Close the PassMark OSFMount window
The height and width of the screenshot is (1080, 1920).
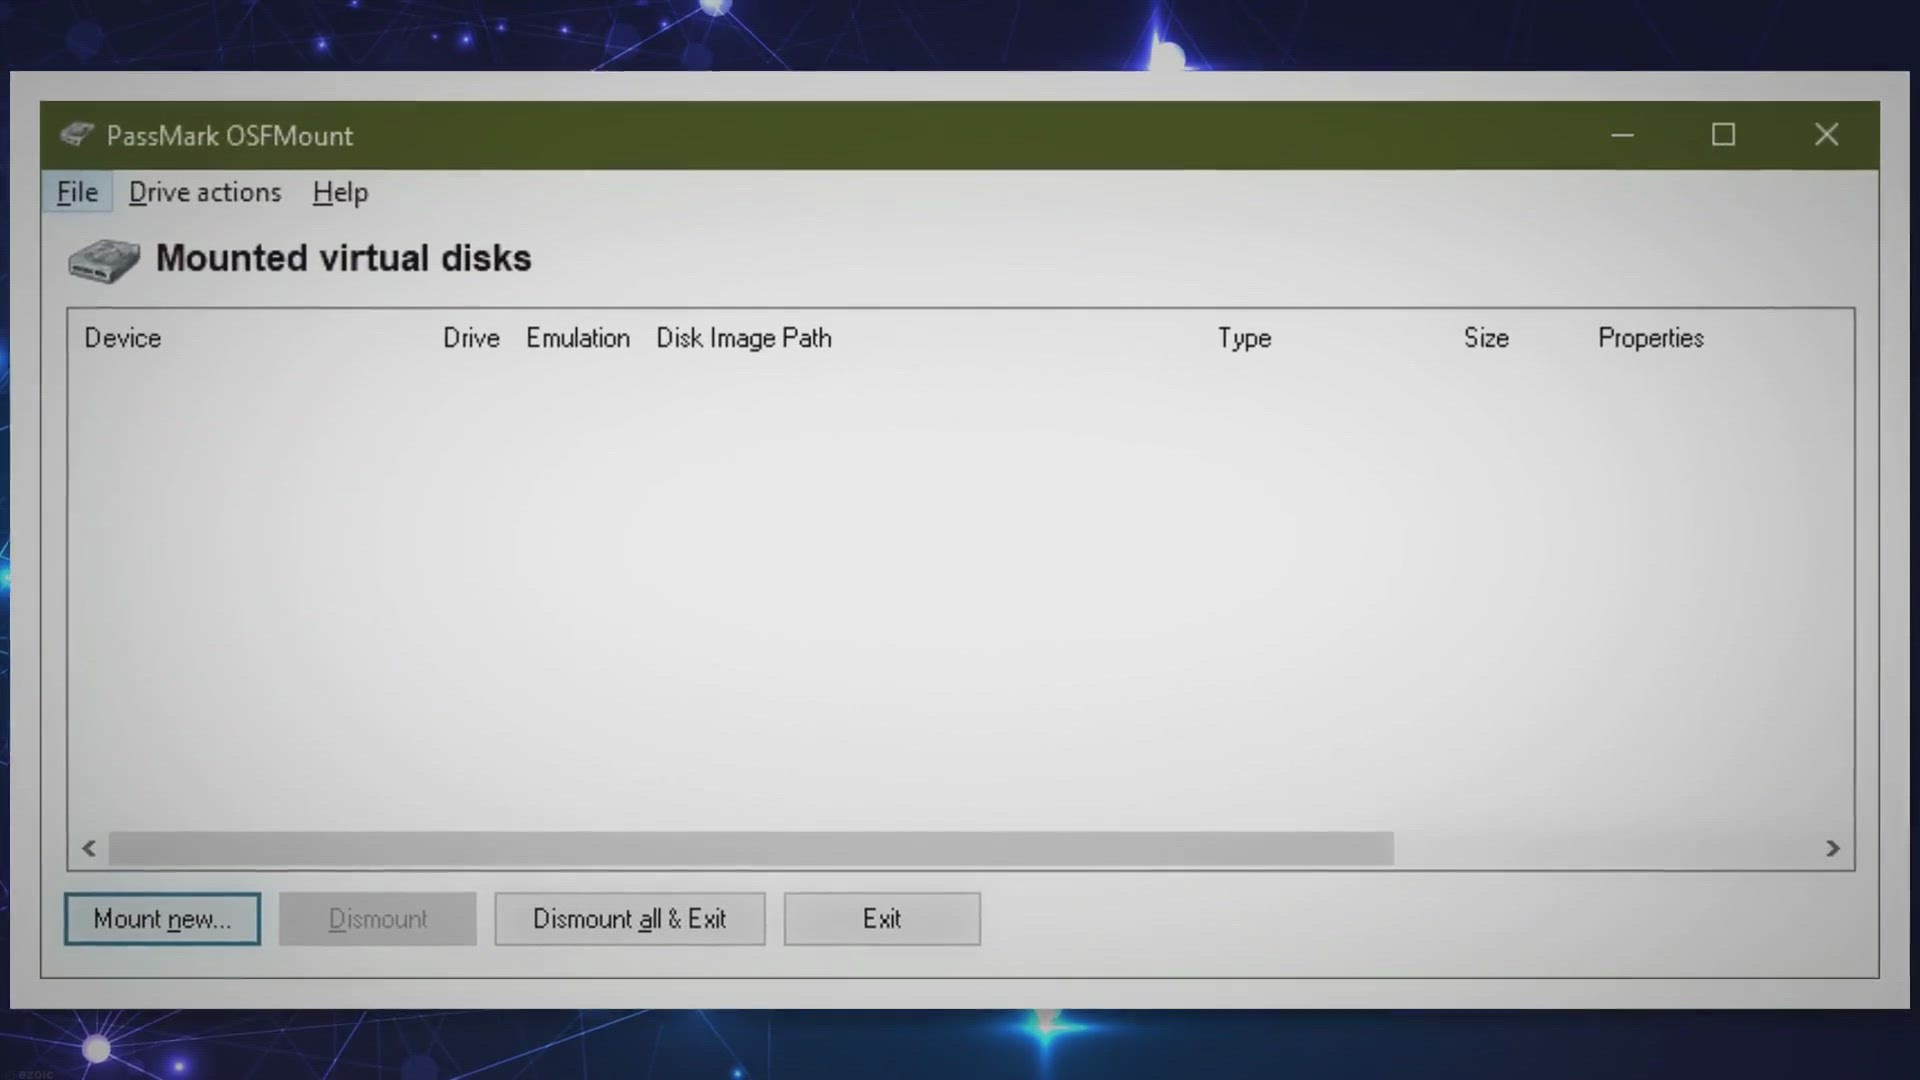pos(1826,135)
